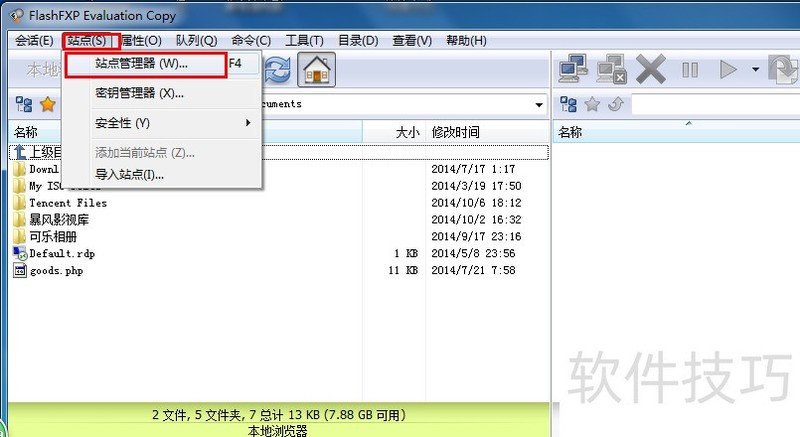Click the remote folder tree icon

(568, 104)
